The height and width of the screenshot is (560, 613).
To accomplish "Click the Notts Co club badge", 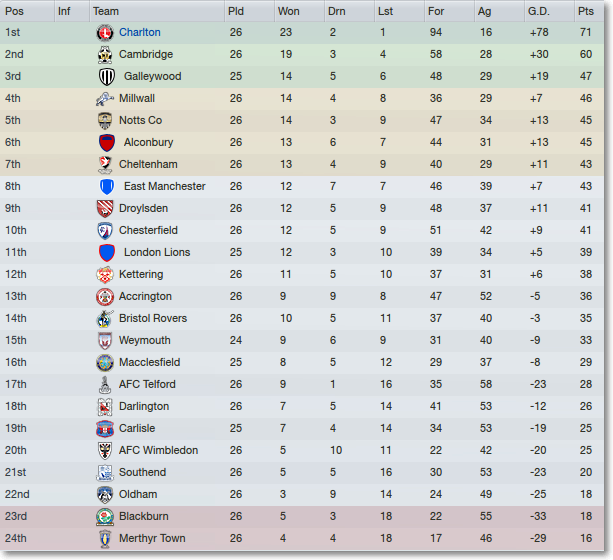I will tap(105, 120).
